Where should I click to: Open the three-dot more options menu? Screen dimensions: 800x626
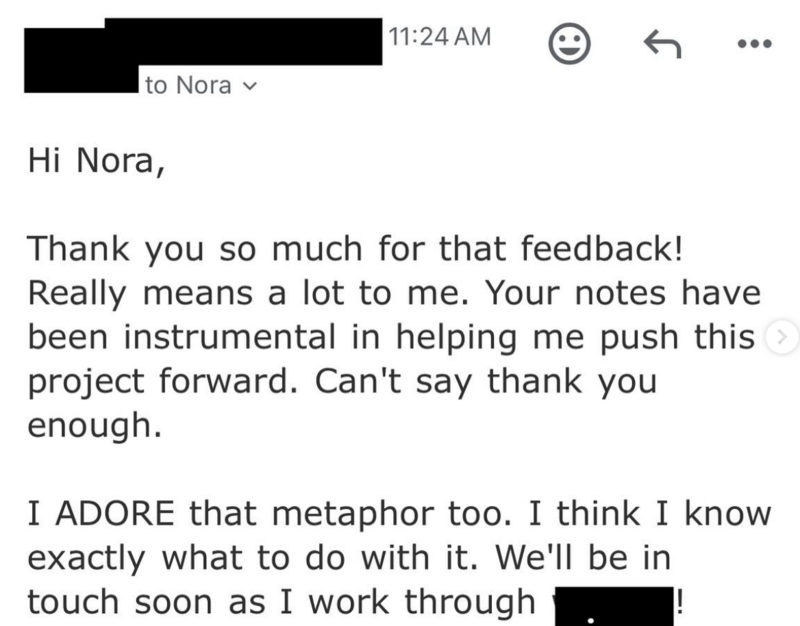tap(755, 44)
